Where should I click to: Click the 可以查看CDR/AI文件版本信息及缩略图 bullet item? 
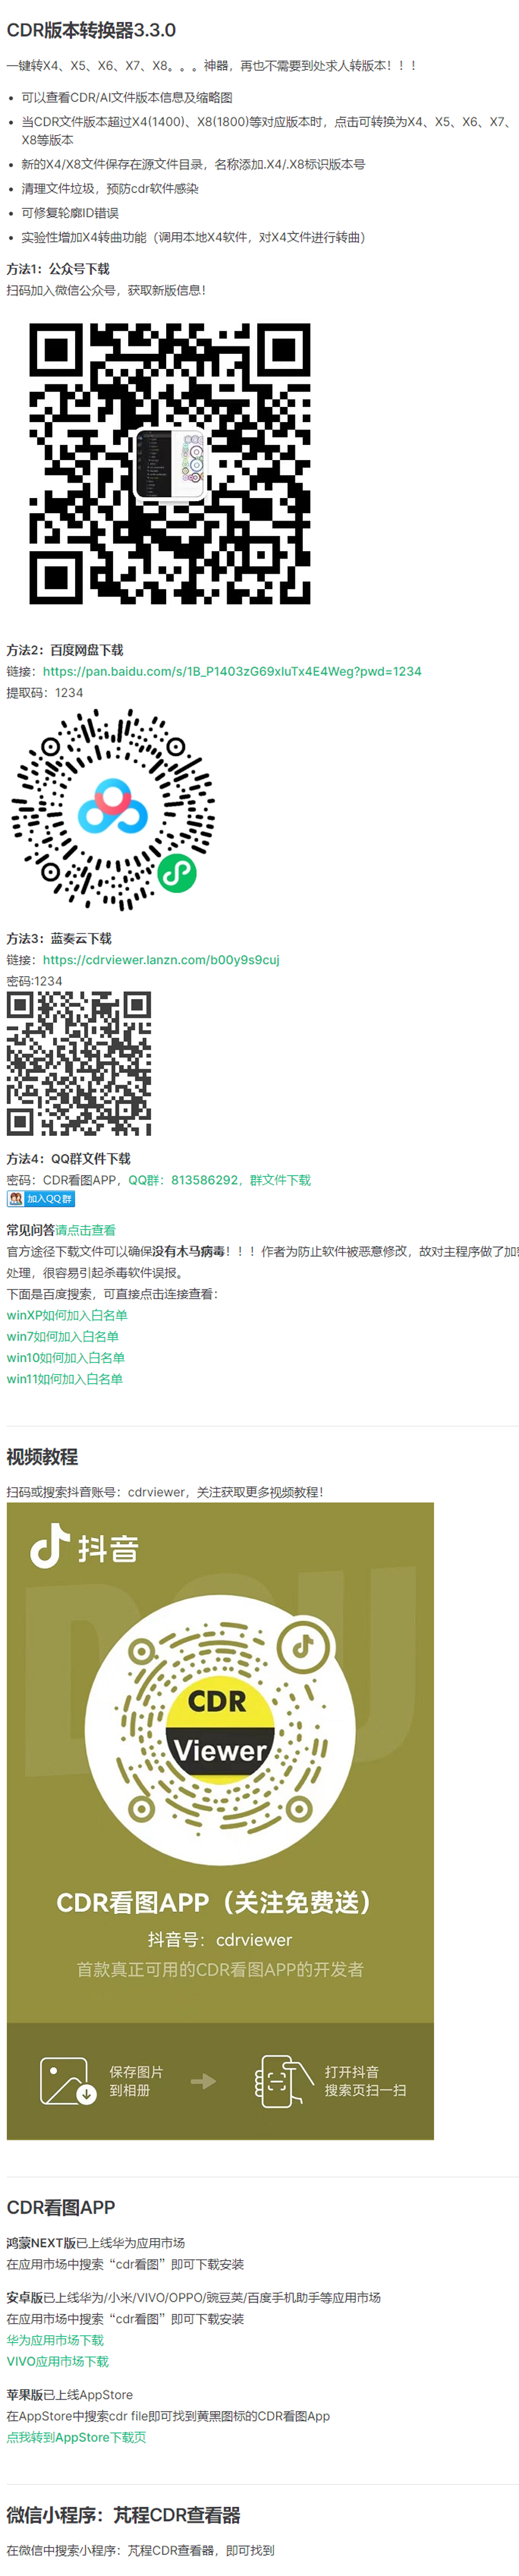tap(127, 97)
